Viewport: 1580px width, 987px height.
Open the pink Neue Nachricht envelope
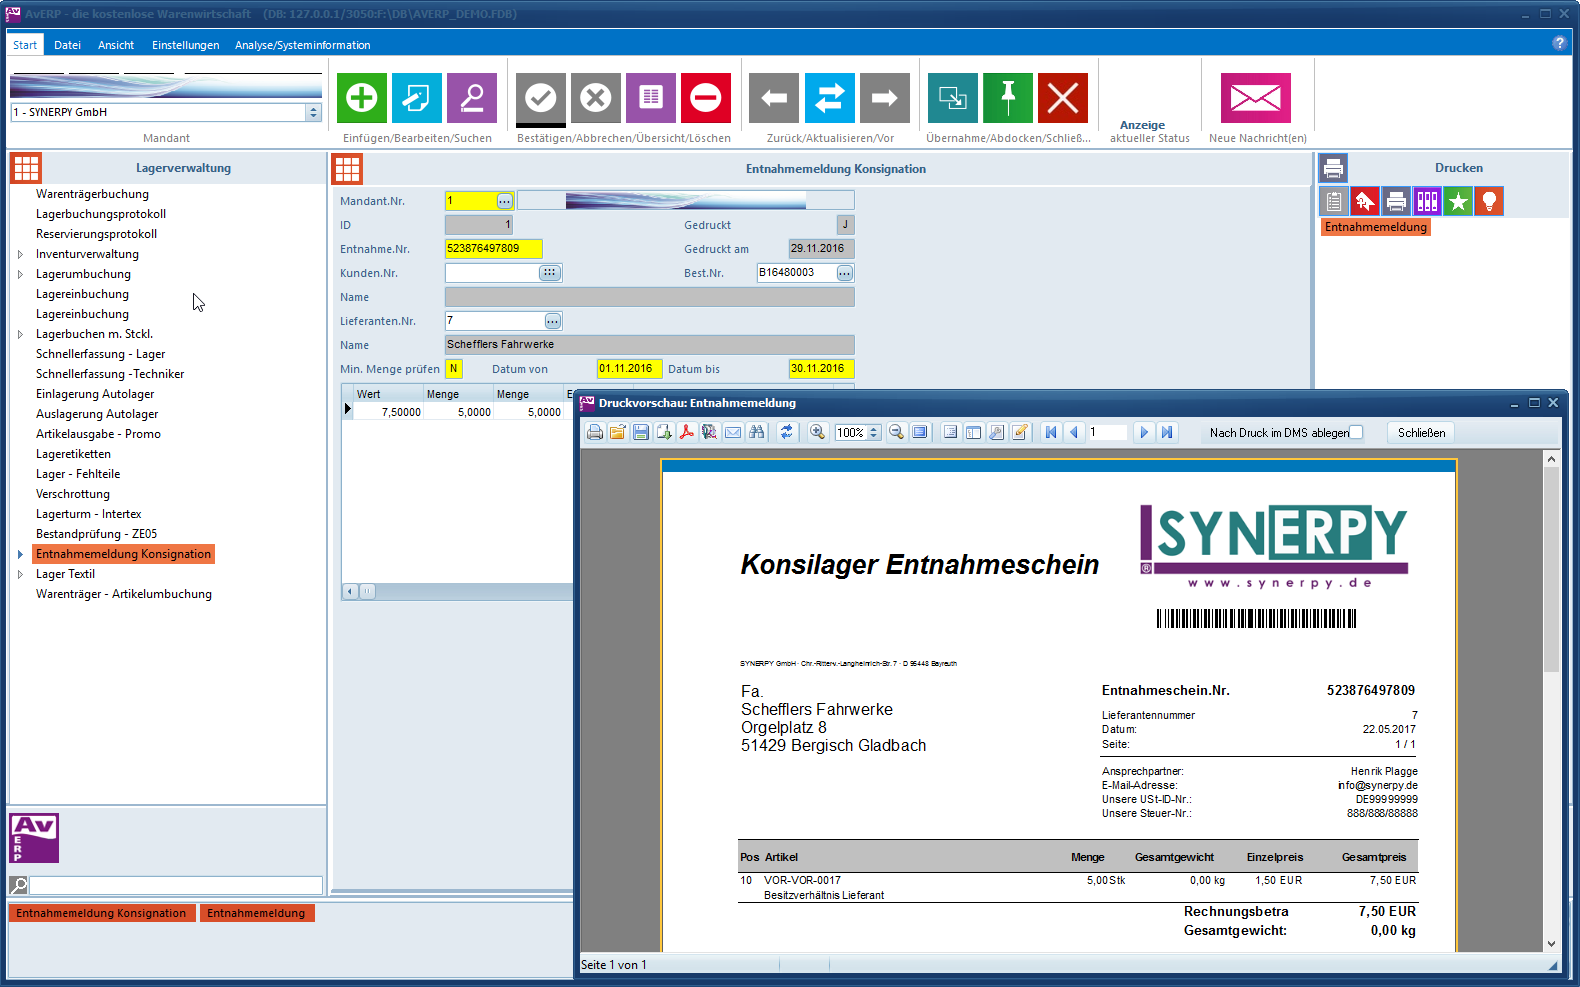[x=1255, y=98]
